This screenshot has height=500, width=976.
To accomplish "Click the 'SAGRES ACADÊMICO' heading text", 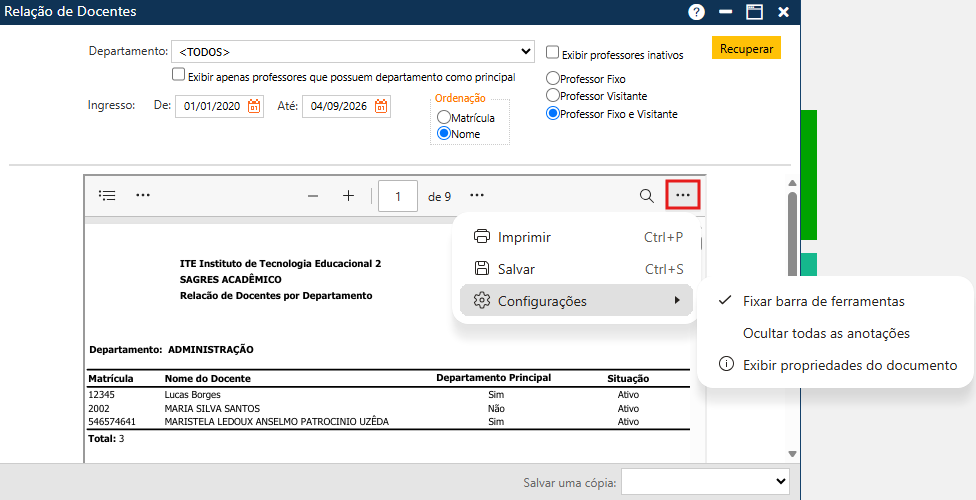I will click(230, 280).
